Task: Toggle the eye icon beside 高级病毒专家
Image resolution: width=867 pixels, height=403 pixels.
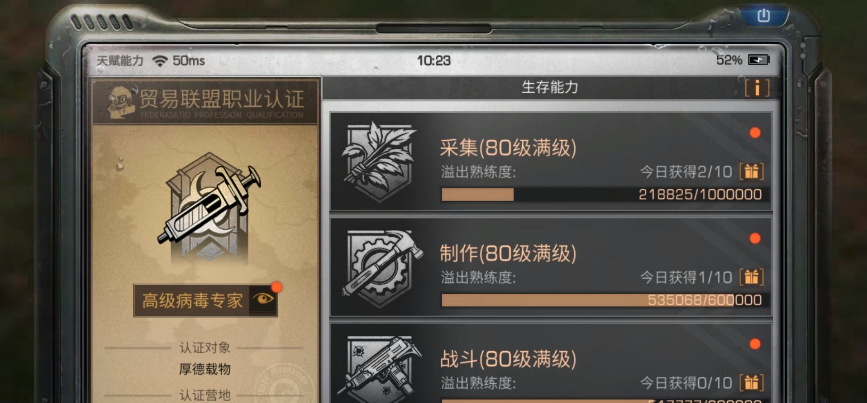Action: [x=263, y=300]
